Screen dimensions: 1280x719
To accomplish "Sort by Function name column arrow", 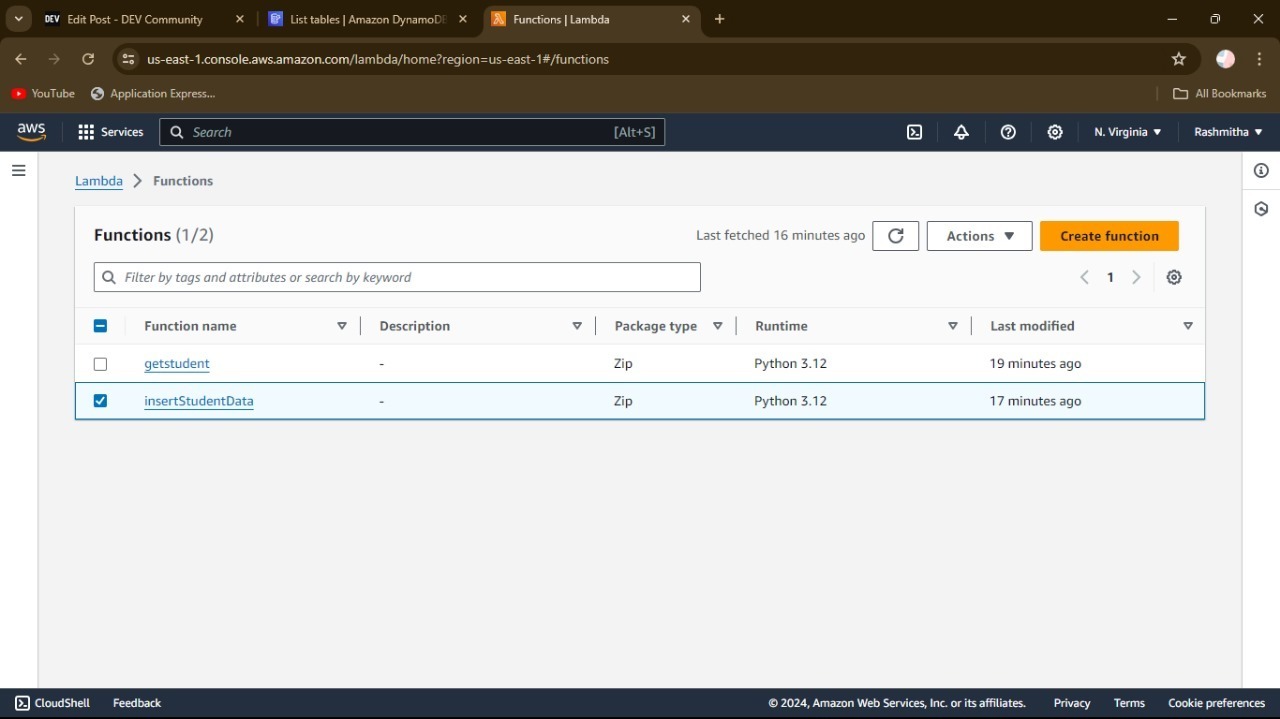I will pos(342,326).
